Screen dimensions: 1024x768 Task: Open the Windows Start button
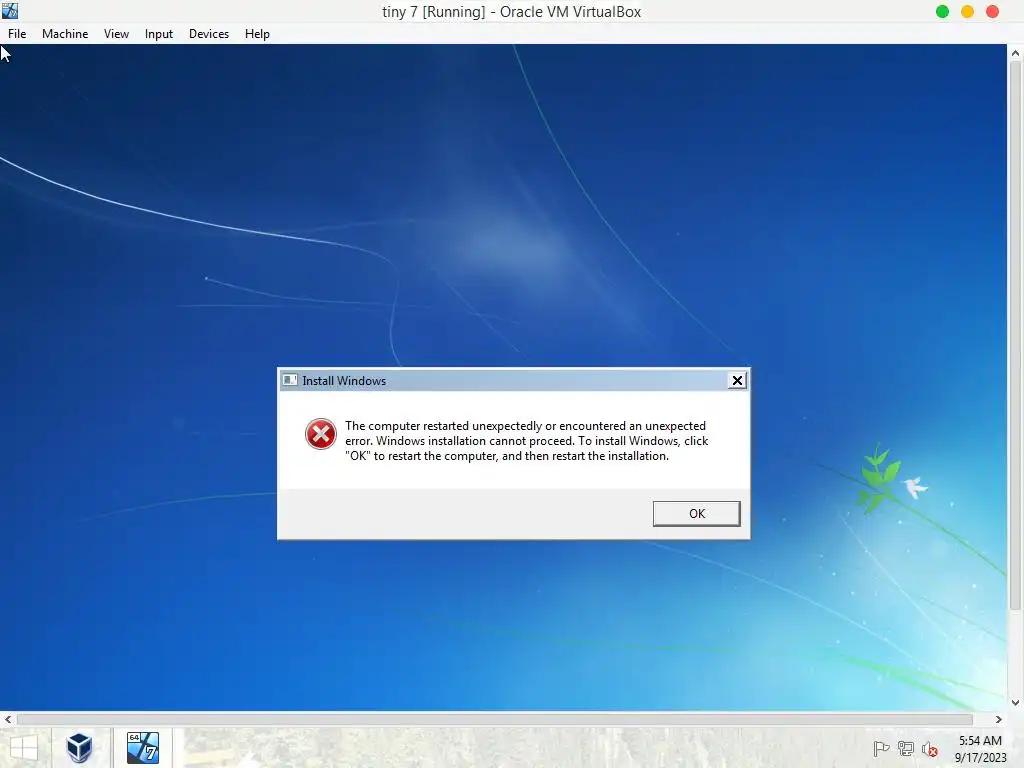tap(24, 748)
